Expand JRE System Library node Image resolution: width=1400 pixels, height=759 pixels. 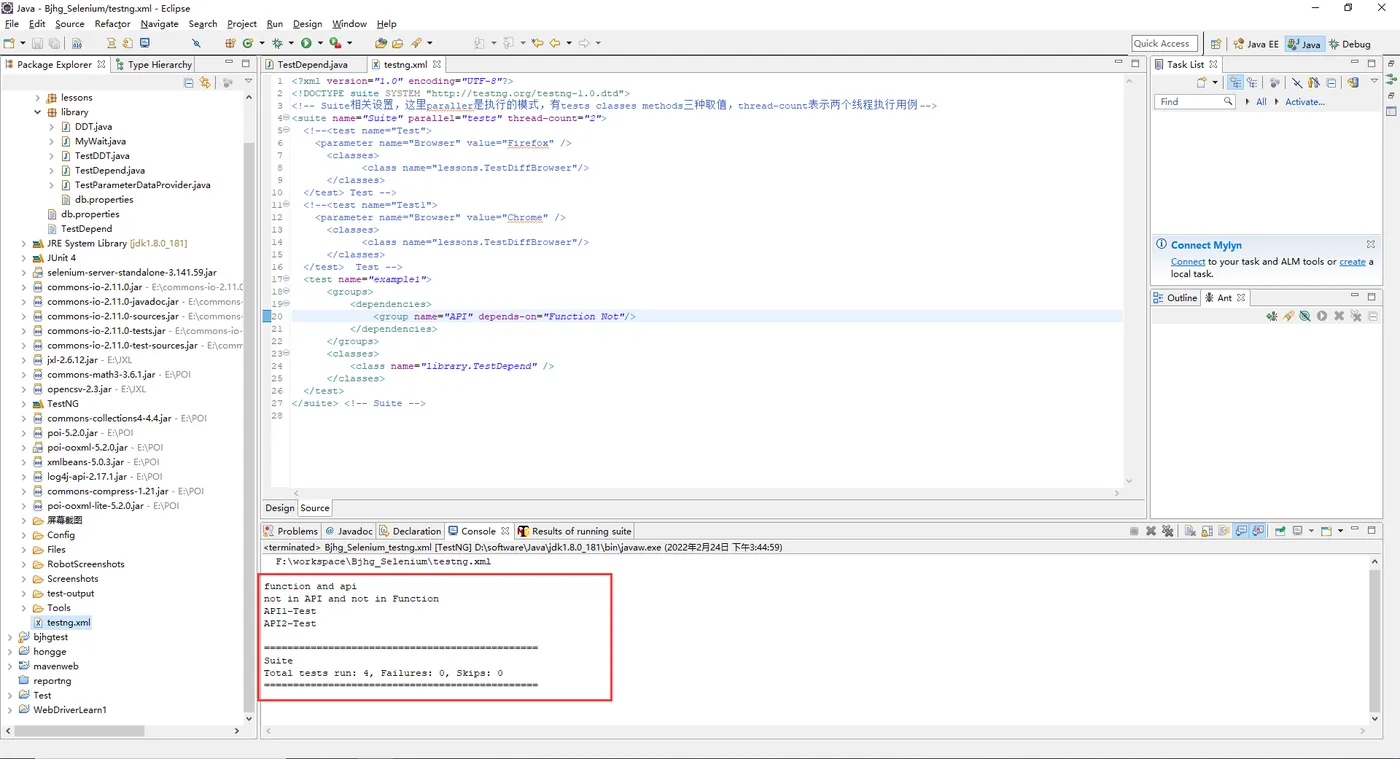point(25,243)
